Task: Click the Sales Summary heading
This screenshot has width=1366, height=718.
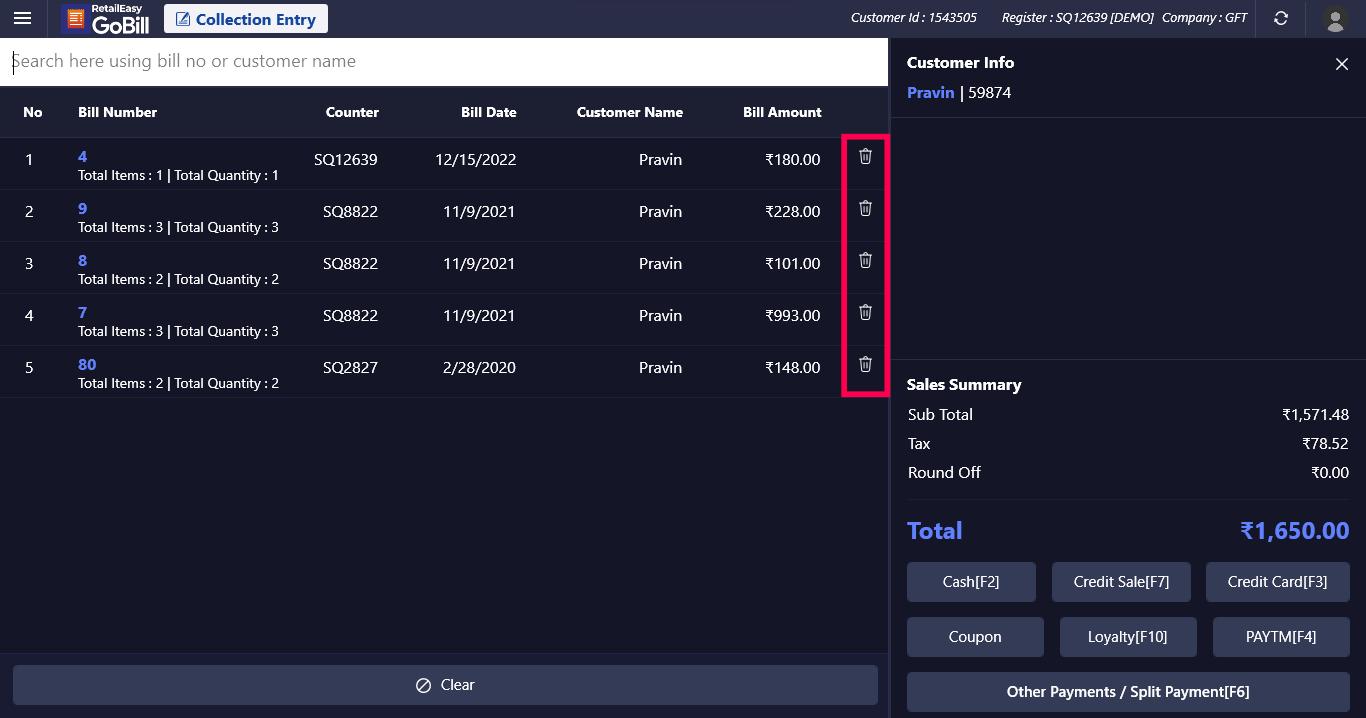Action: [964, 385]
